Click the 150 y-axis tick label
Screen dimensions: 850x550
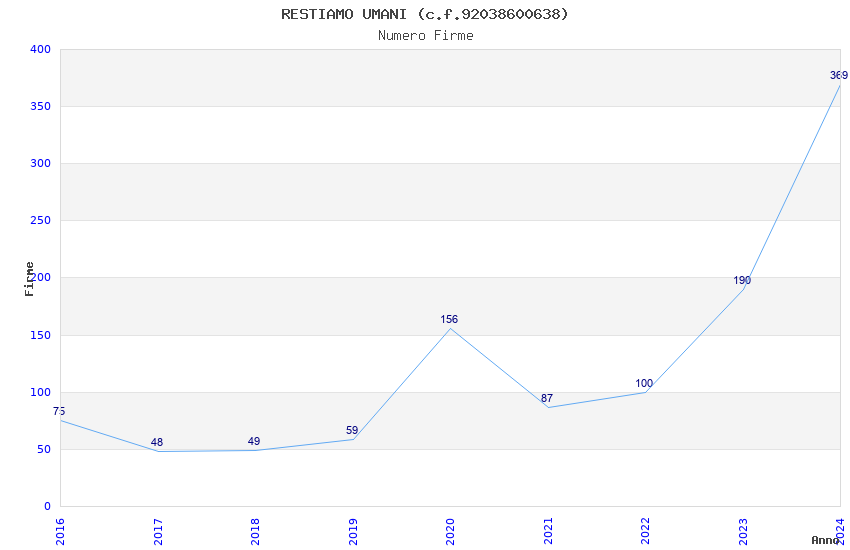40,336
